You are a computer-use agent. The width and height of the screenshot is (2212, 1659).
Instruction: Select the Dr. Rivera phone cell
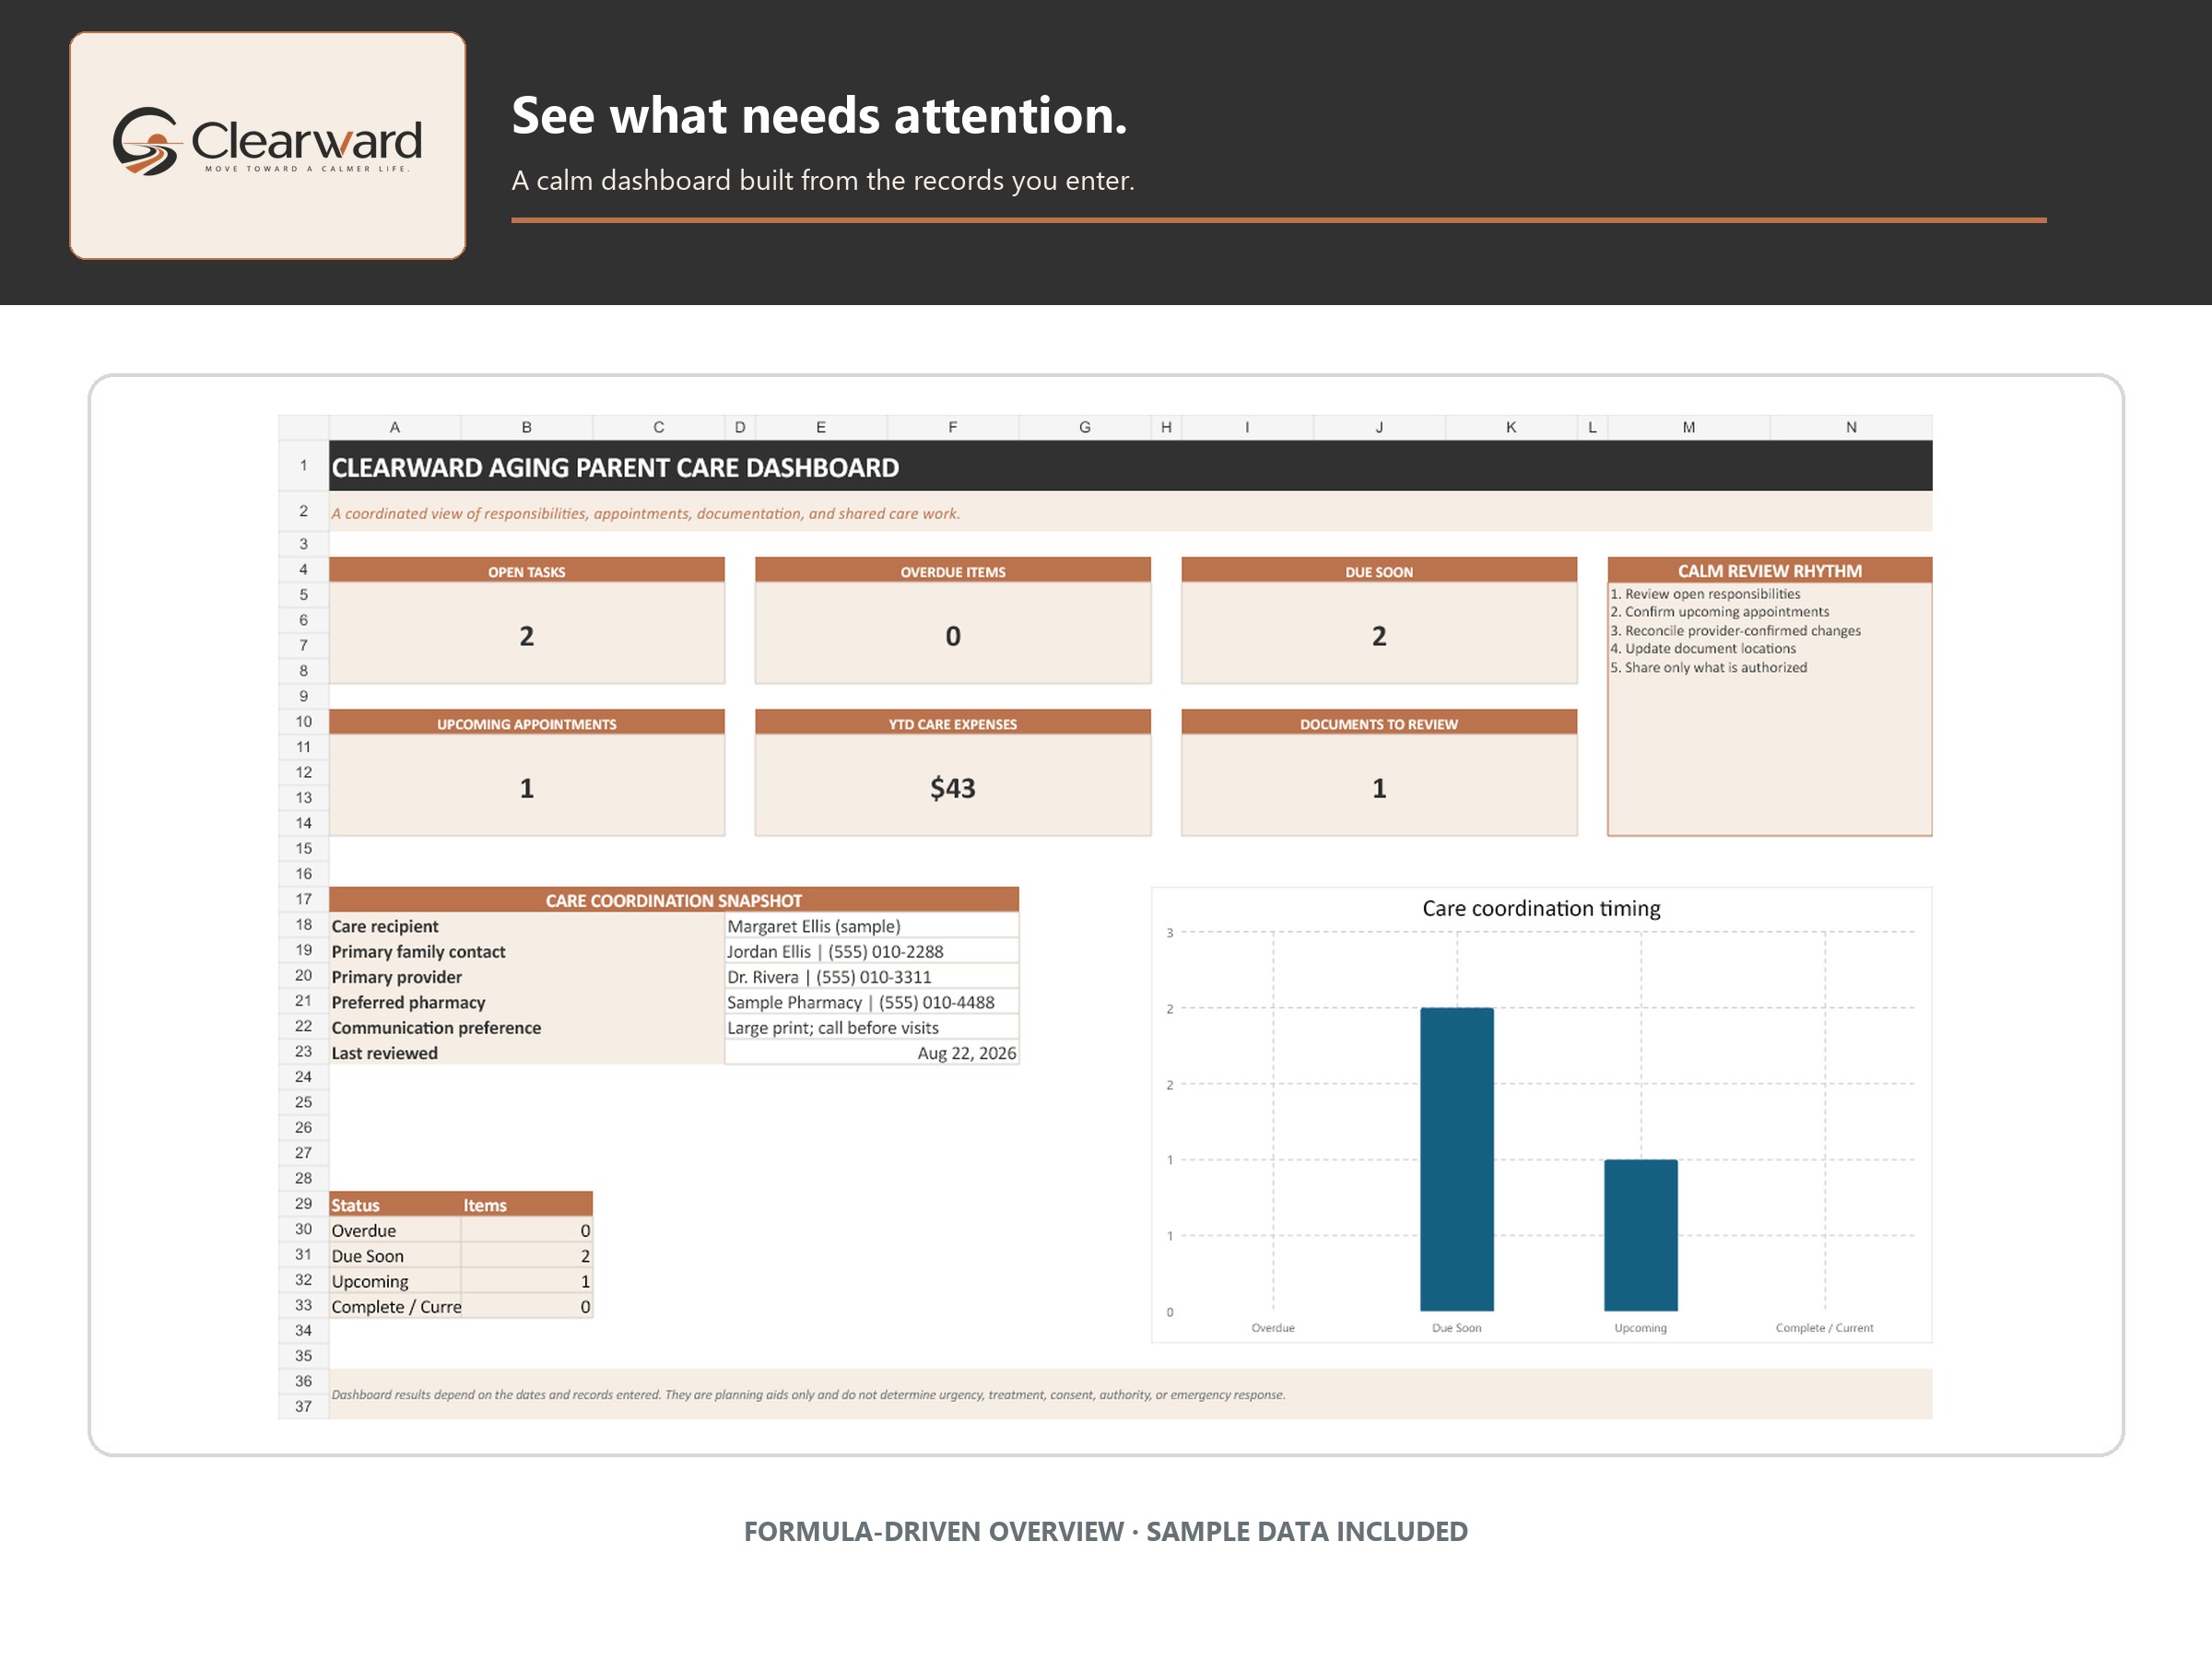tap(871, 977)
